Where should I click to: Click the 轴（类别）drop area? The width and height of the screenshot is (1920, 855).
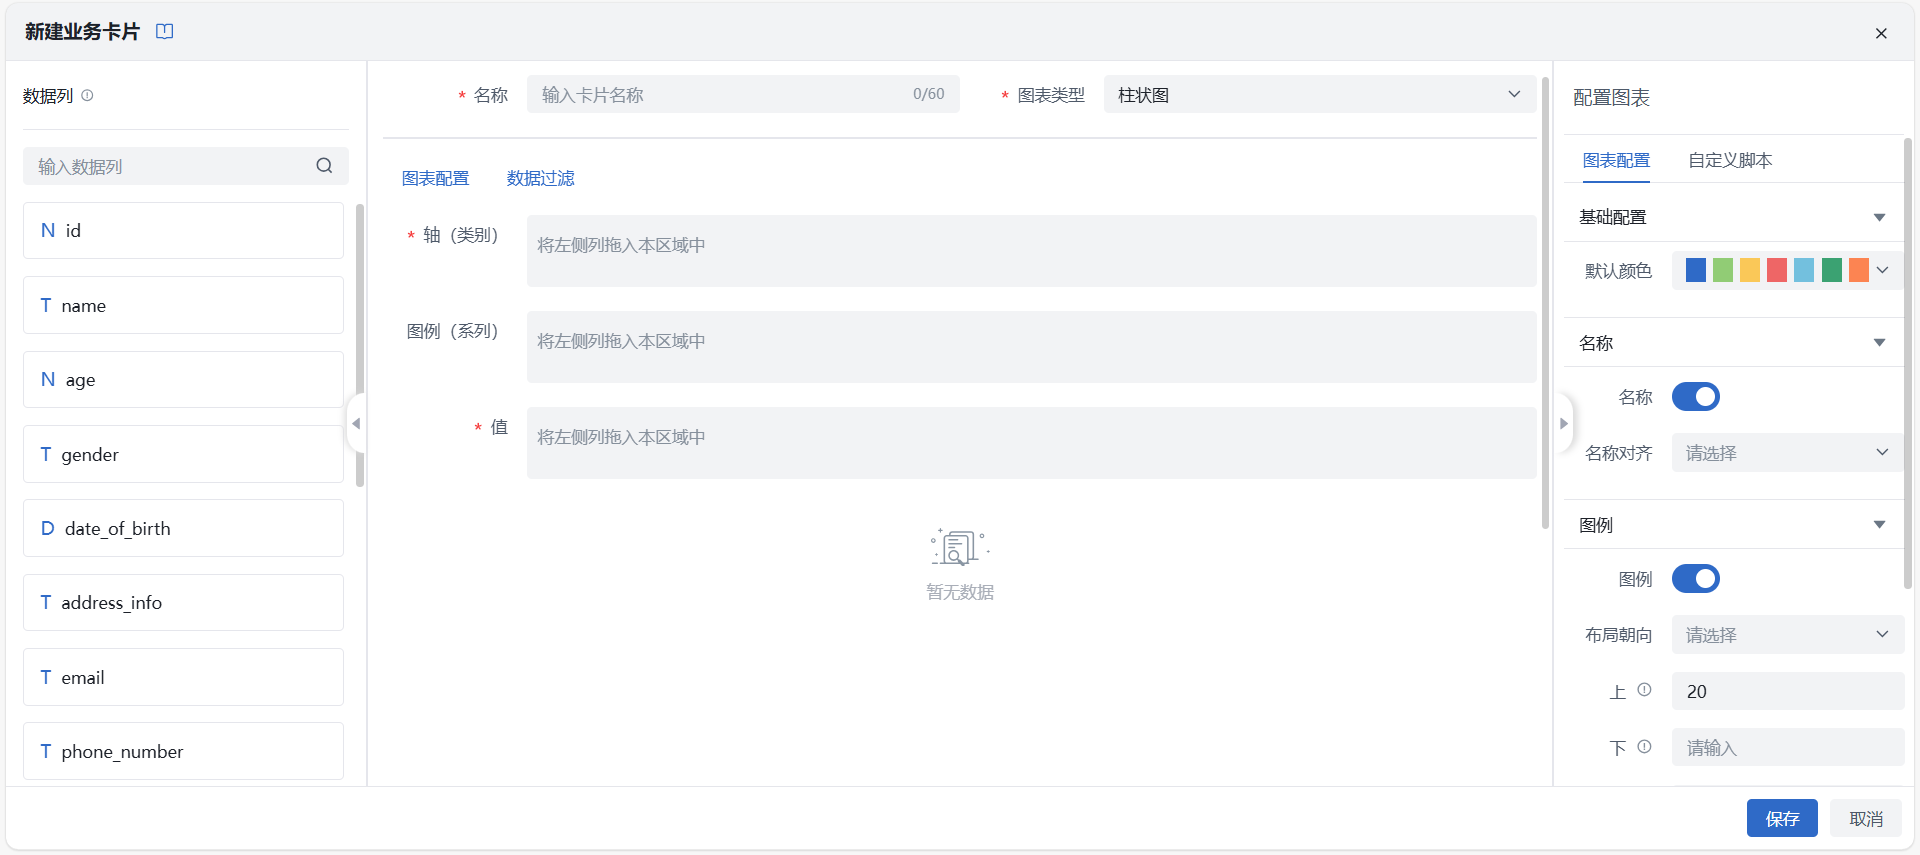point(1031,251)
